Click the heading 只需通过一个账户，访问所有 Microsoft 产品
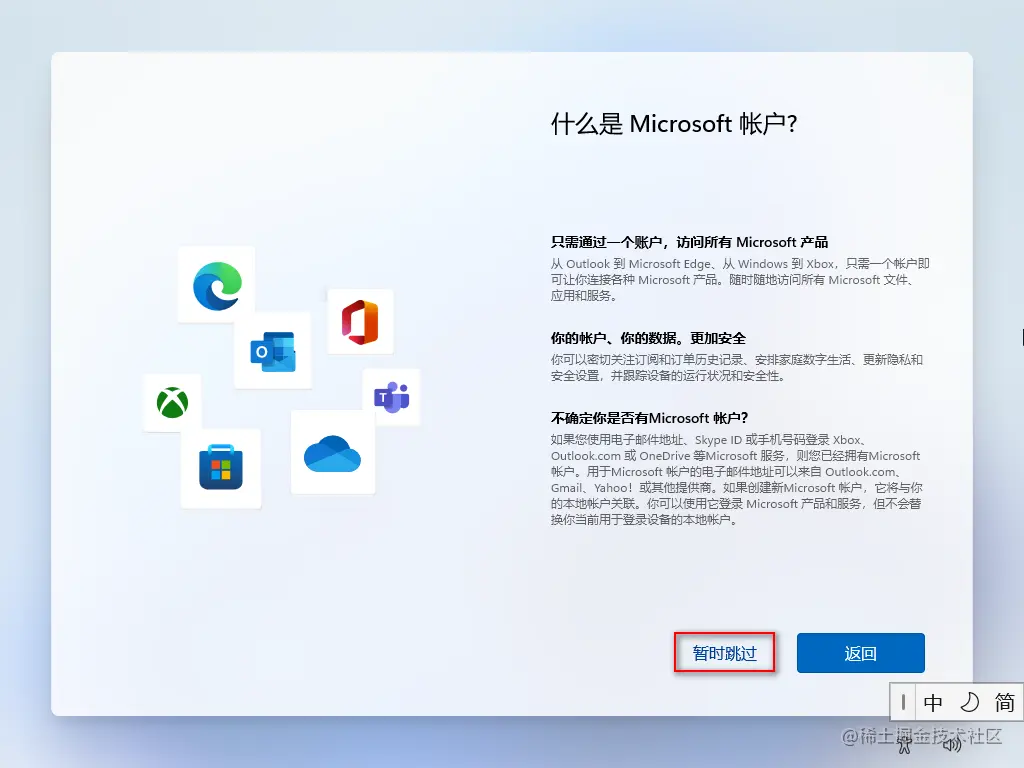This screenshot has height=768, width=1024. coord(689,242)
